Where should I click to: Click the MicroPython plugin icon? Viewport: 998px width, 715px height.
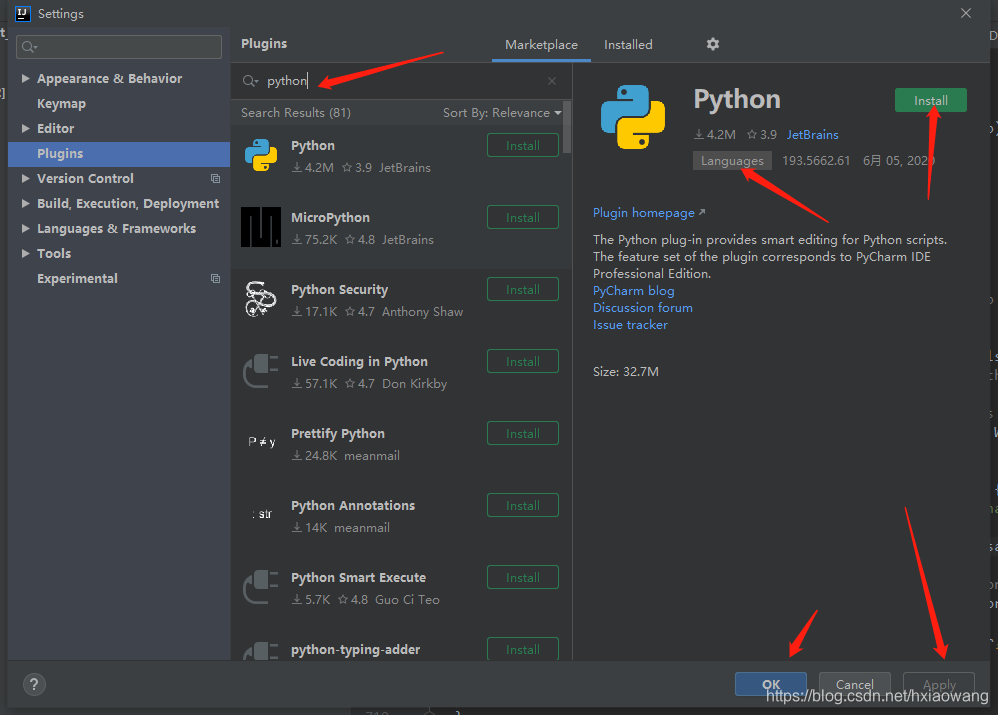pyautogui.click(x=261, y=227)
